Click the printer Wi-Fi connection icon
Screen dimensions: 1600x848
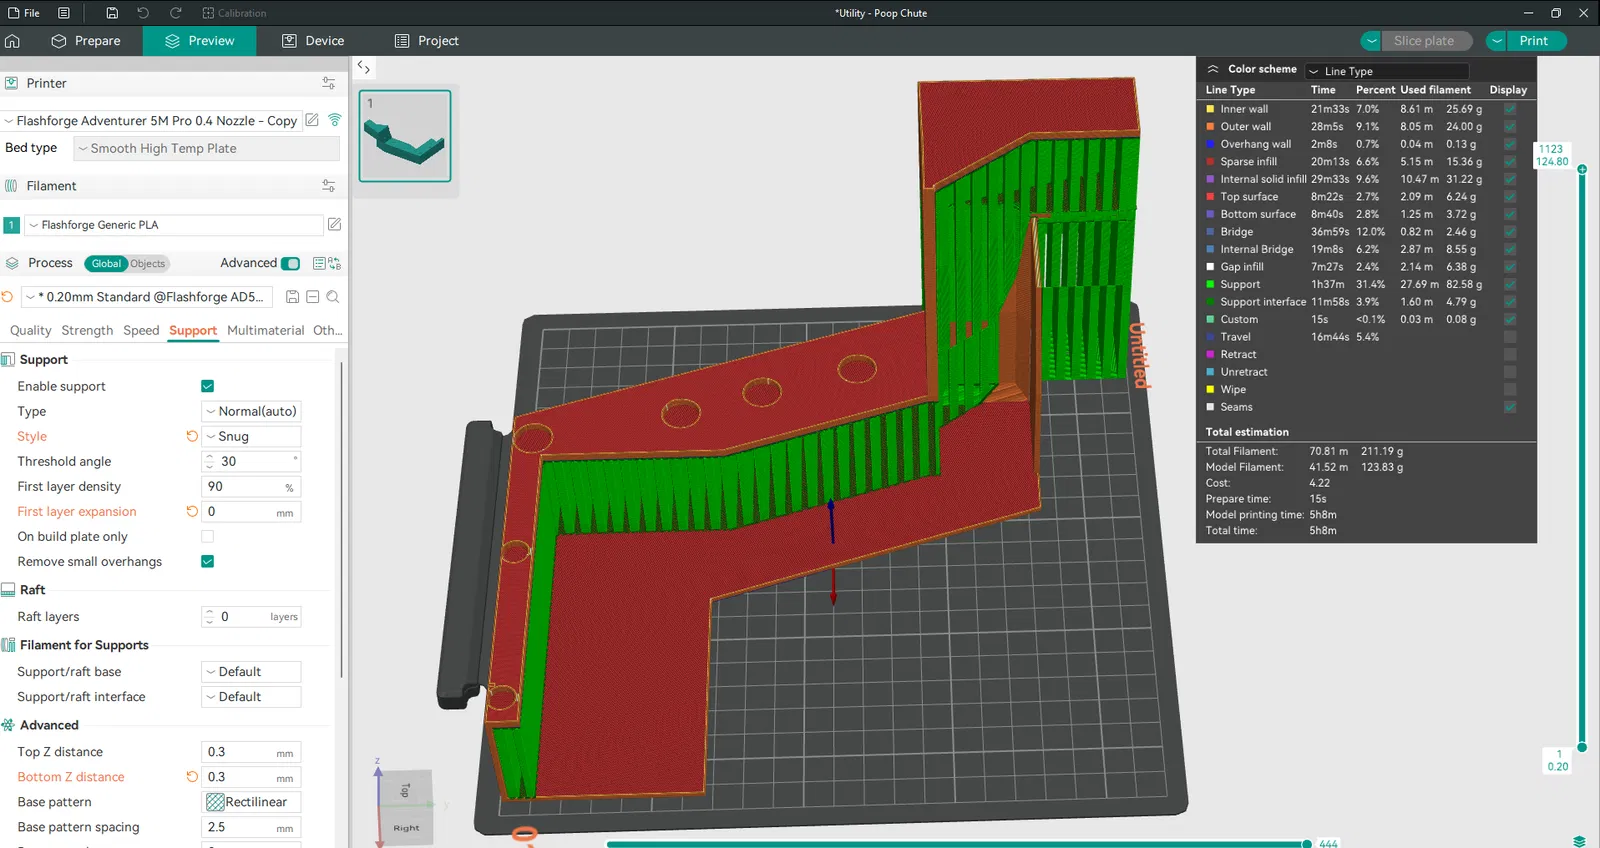click(335, 120)
